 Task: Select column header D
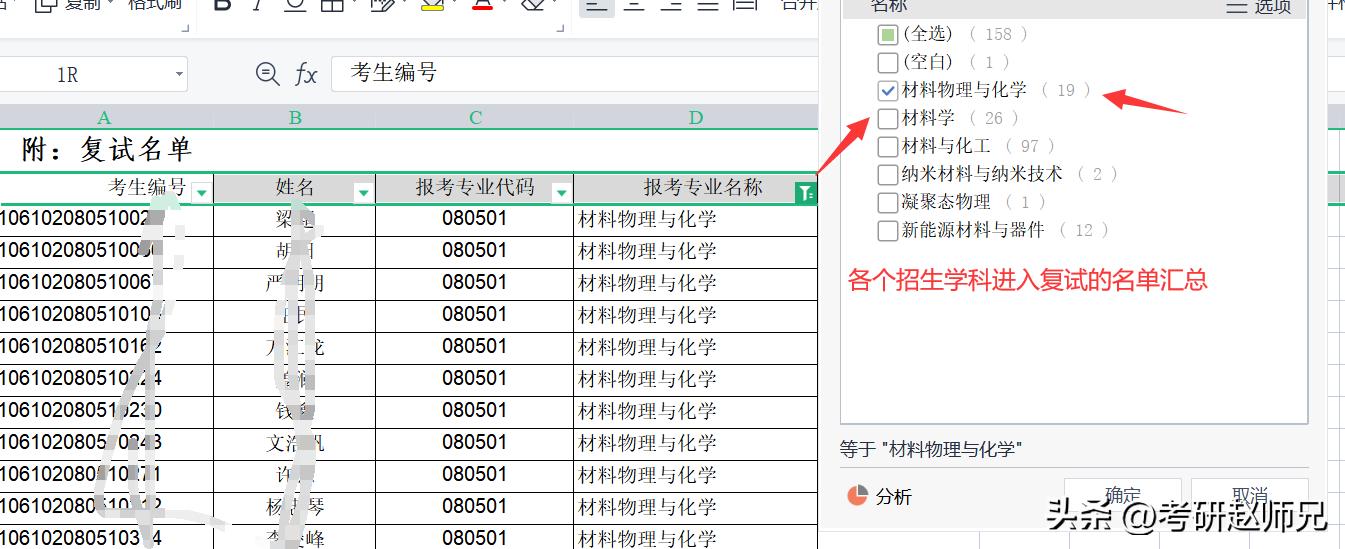click(696, 117)
